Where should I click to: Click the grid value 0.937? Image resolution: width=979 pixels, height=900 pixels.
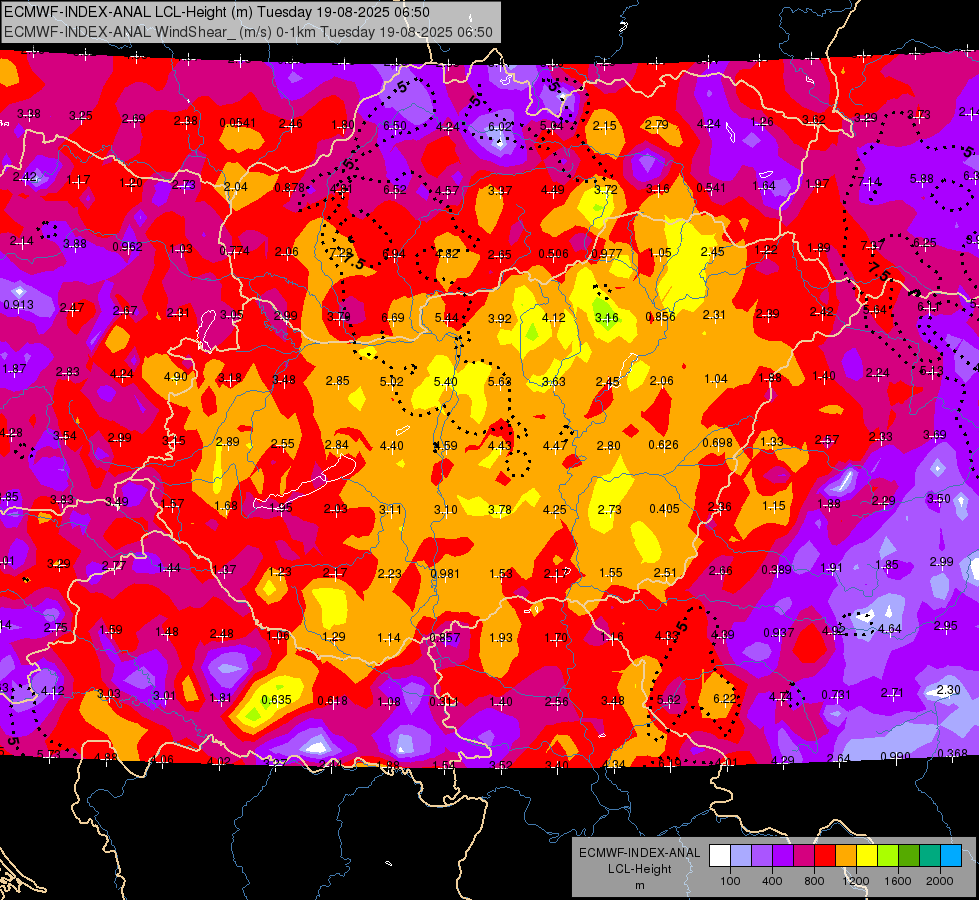[x=779, y=633]
